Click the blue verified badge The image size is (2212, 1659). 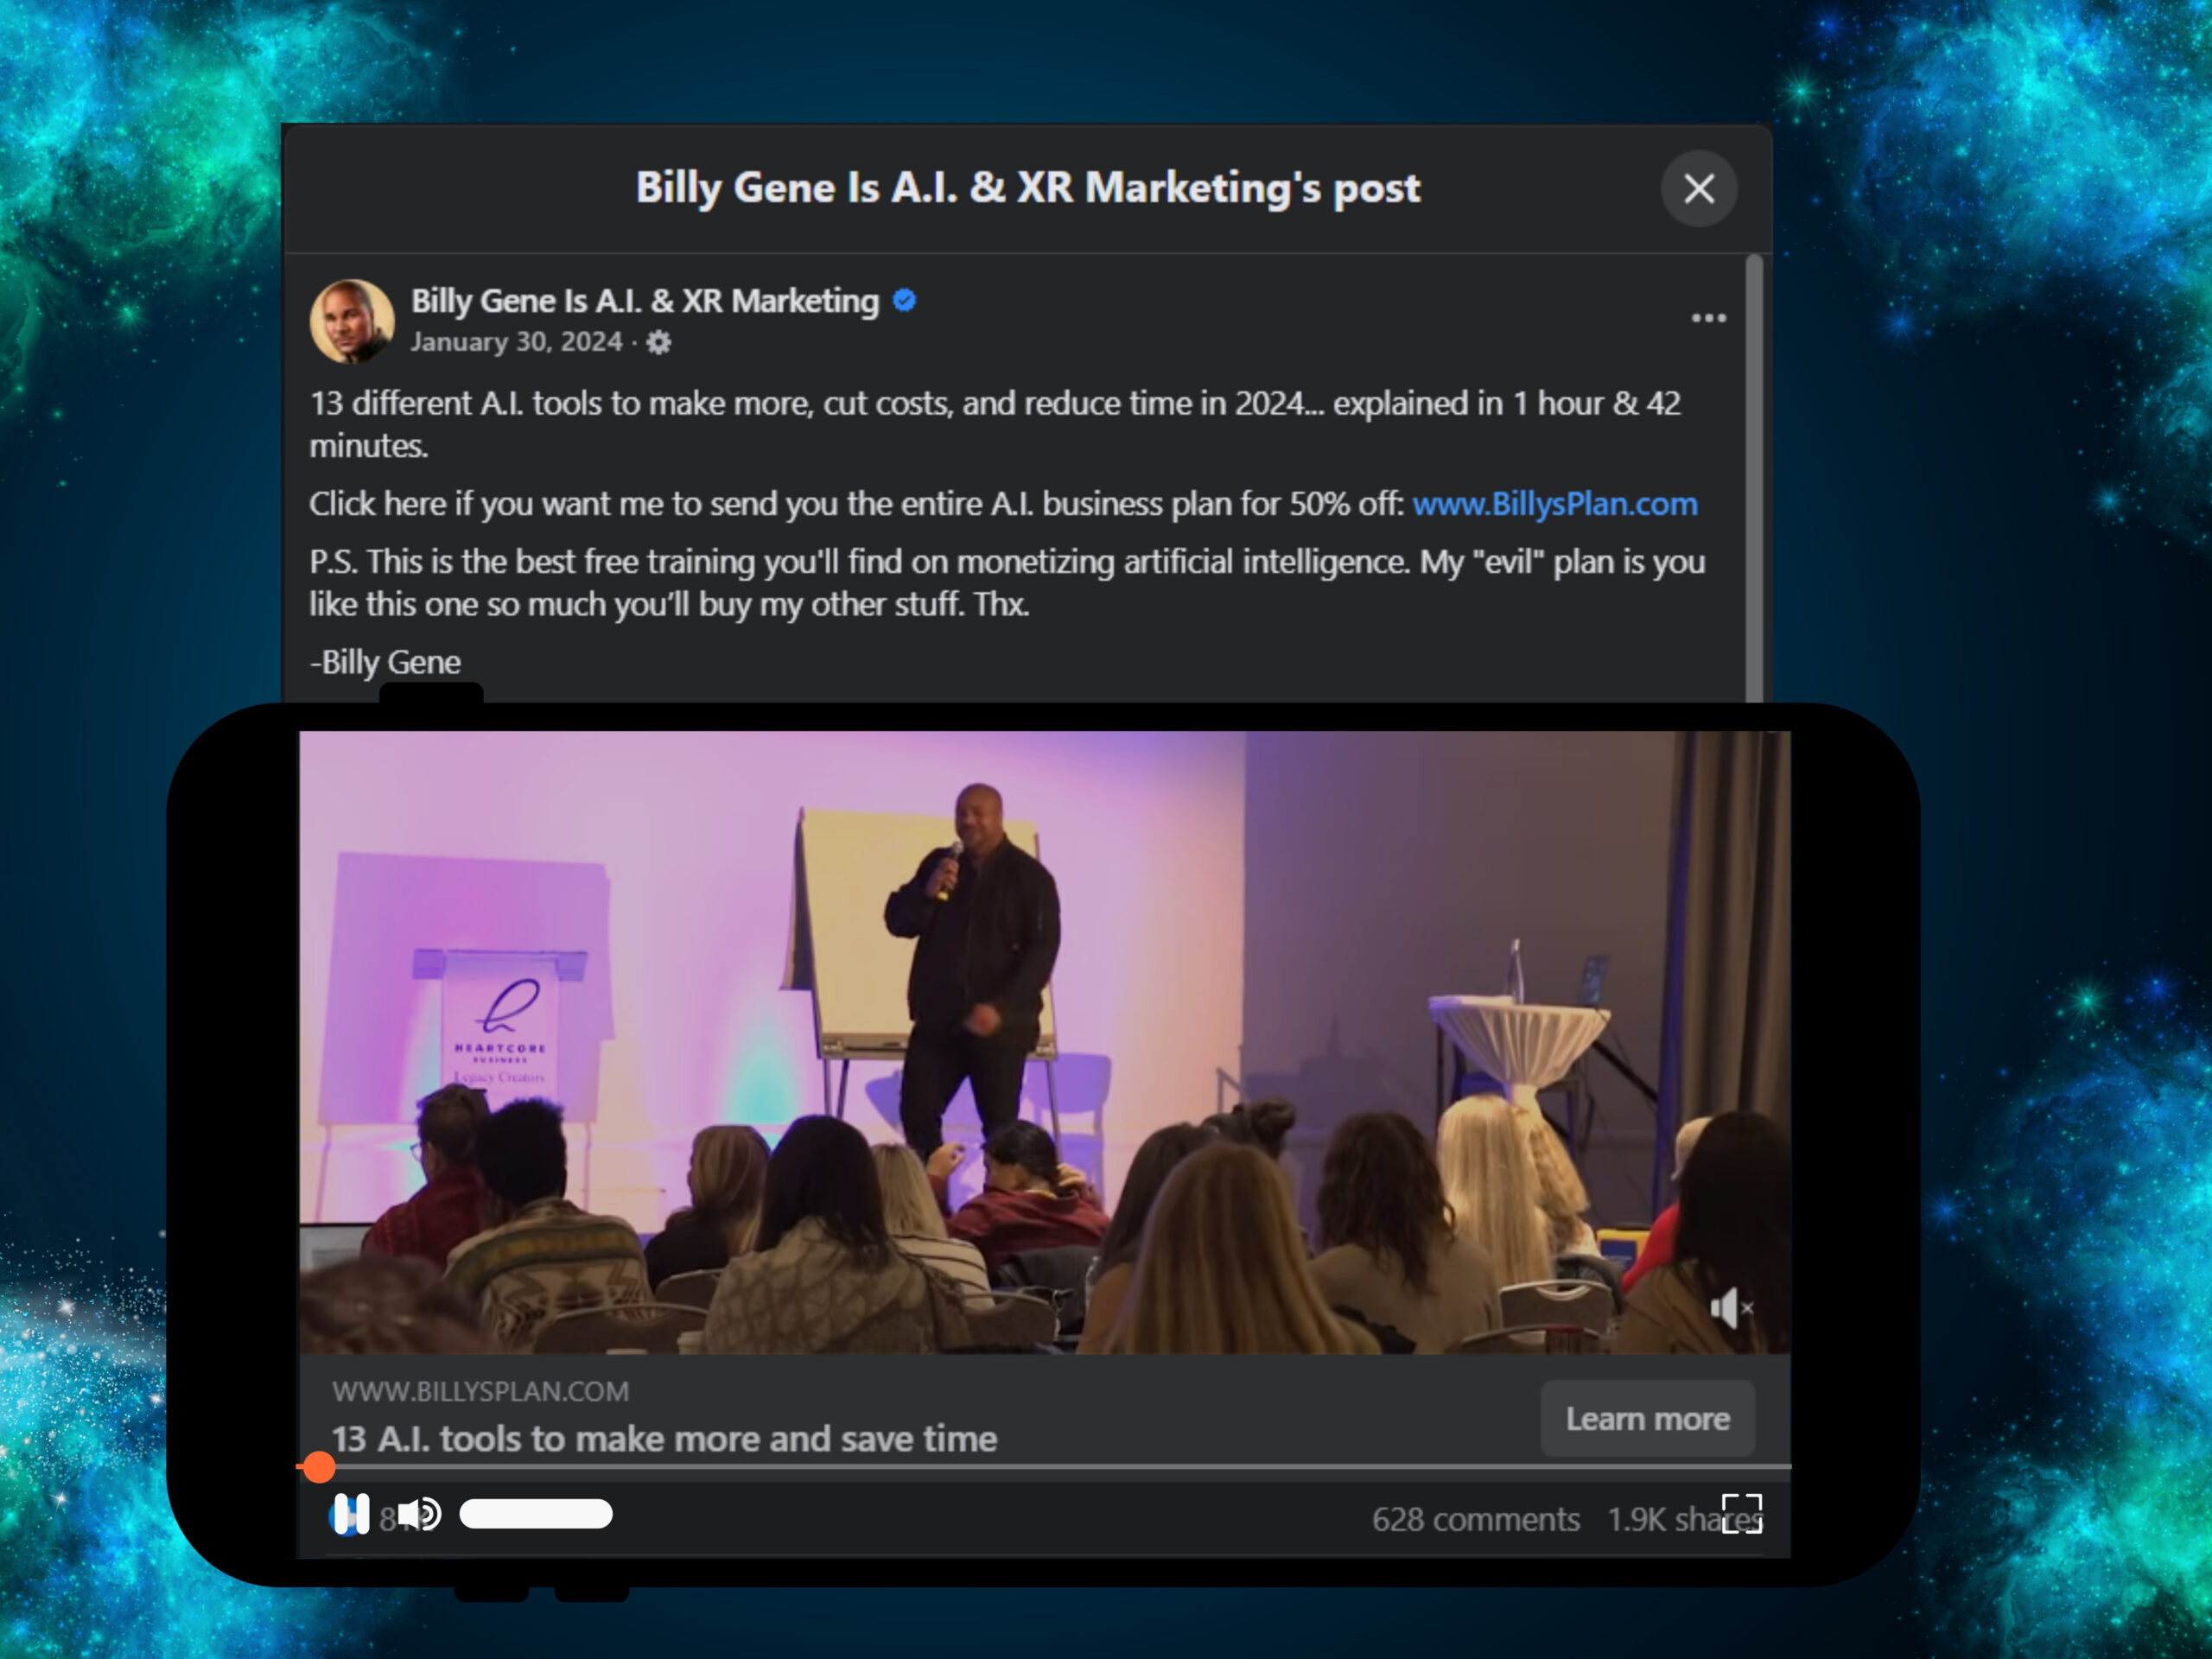(904, 300)
